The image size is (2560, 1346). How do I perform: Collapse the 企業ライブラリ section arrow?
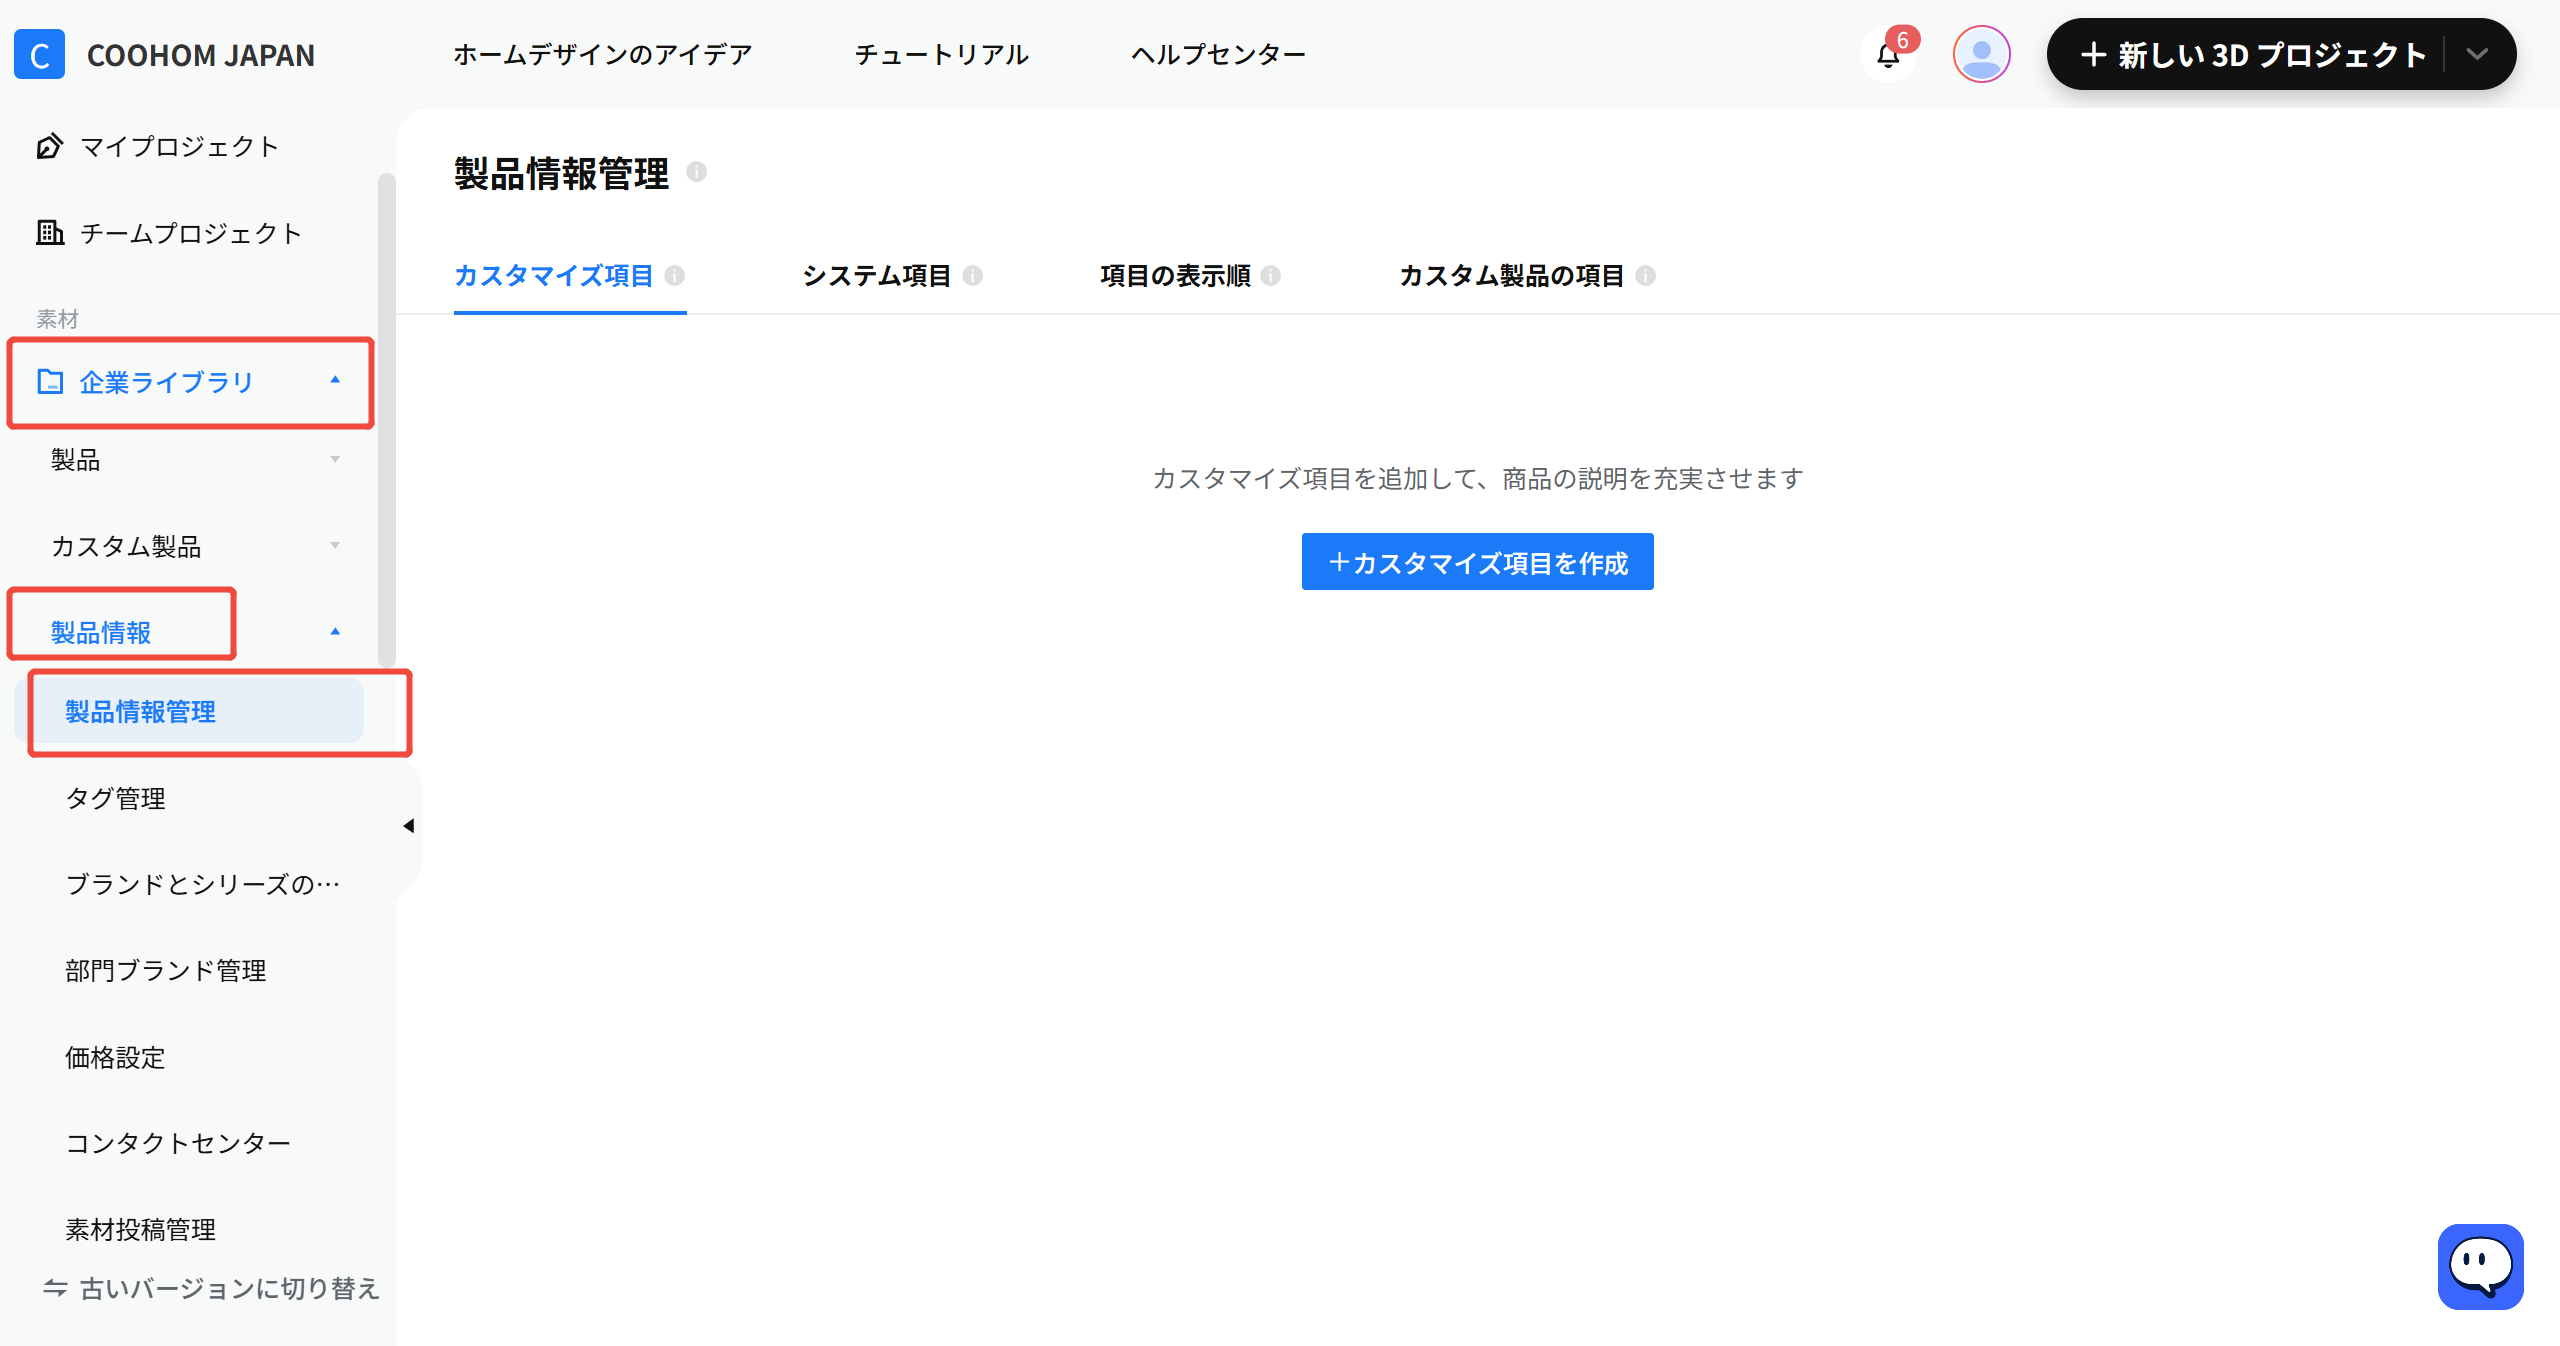[335, 380]
